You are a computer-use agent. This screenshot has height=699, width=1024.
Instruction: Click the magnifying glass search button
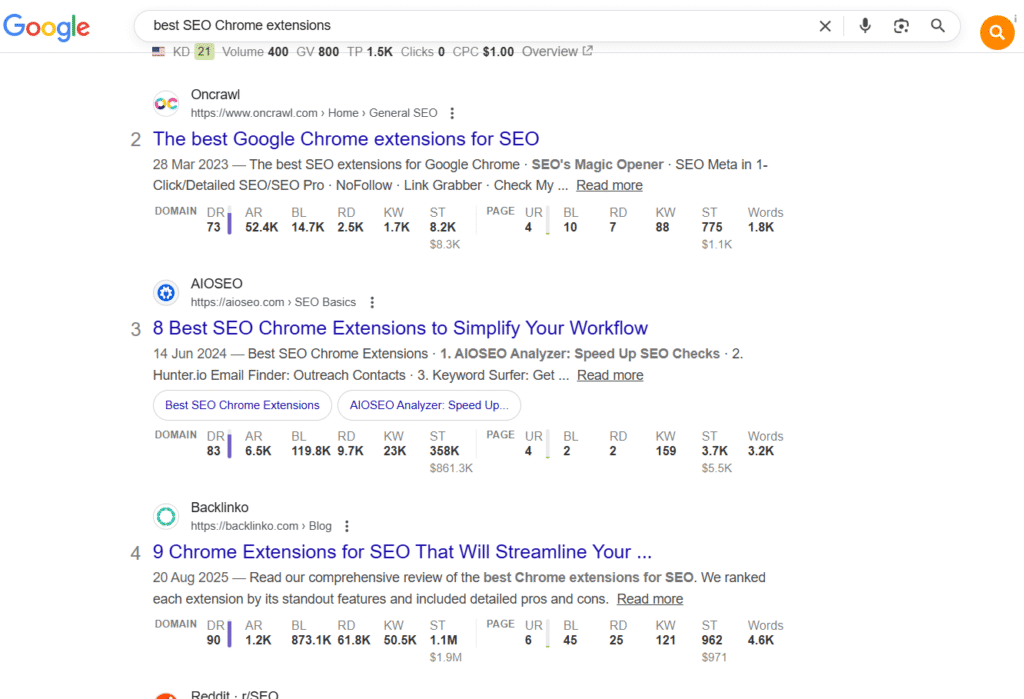point(938,26)
